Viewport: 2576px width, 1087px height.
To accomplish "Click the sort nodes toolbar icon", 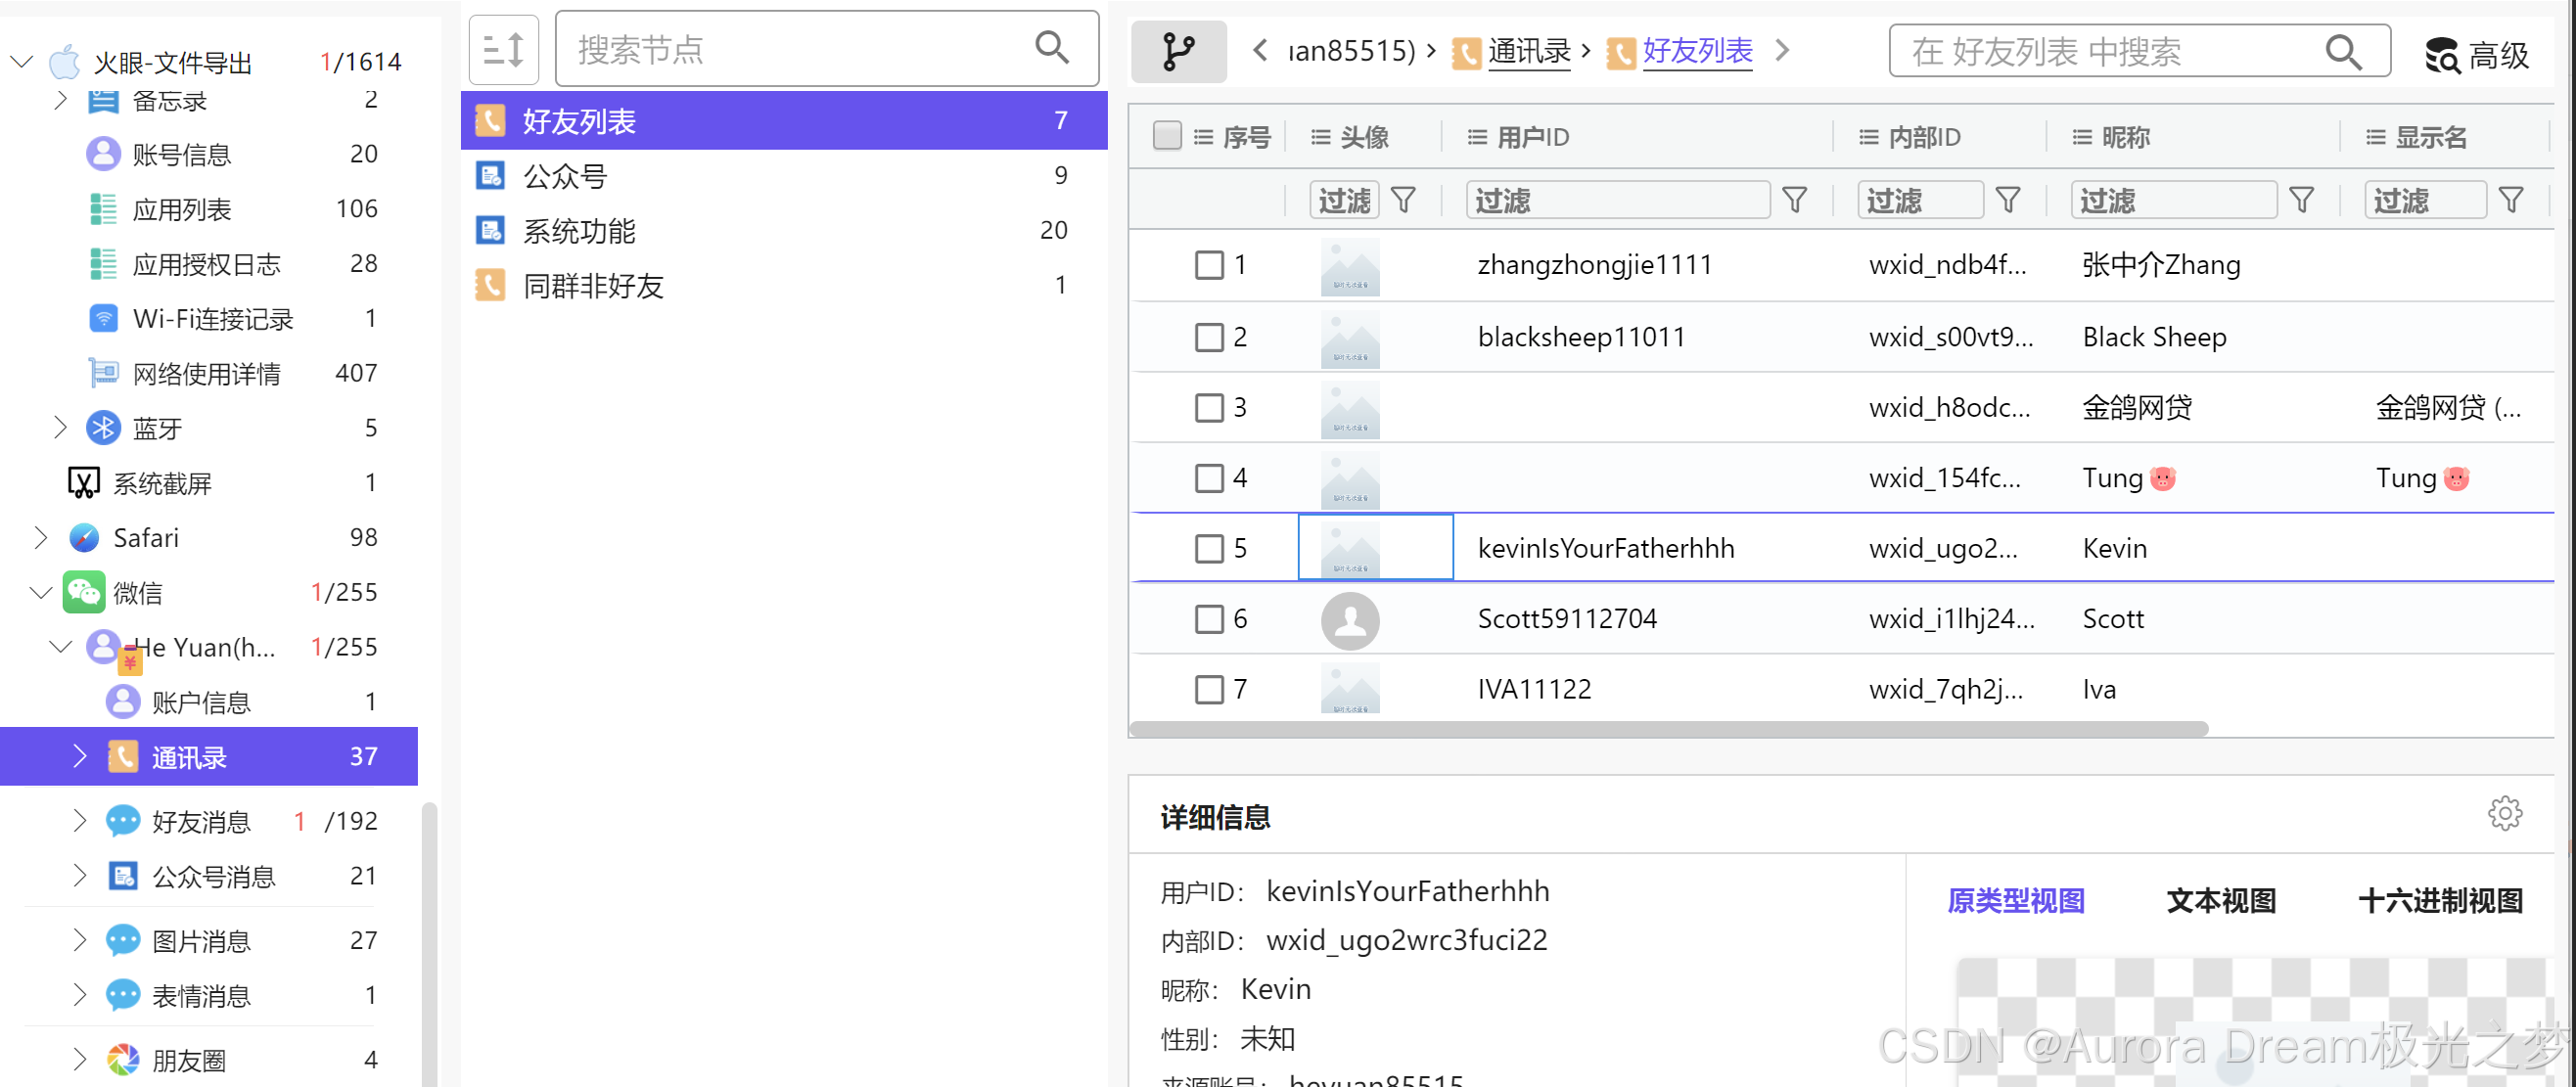I will point(503,50).
